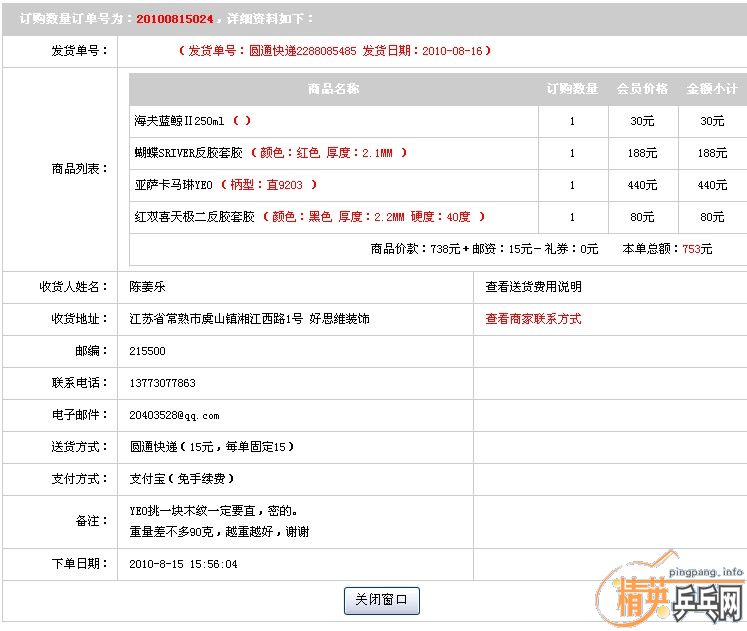Click the order number 20100815024

click(x=174, y=19)
